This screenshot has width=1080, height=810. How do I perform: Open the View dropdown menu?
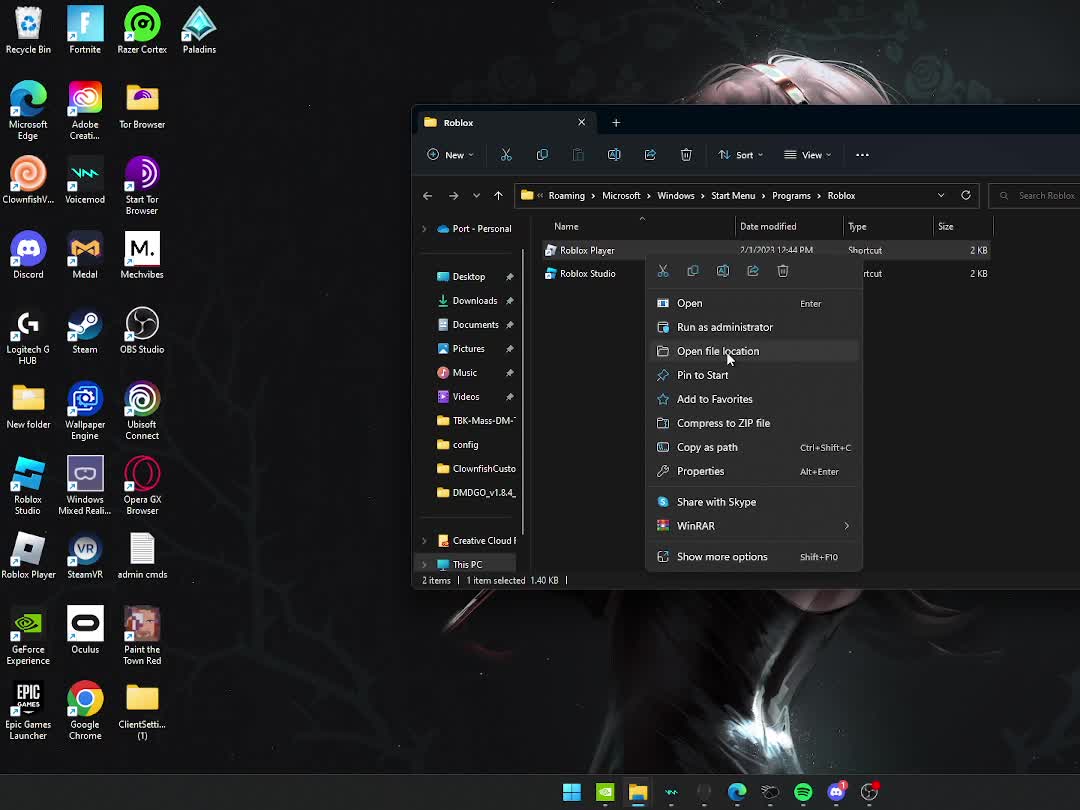pos(808,155)
